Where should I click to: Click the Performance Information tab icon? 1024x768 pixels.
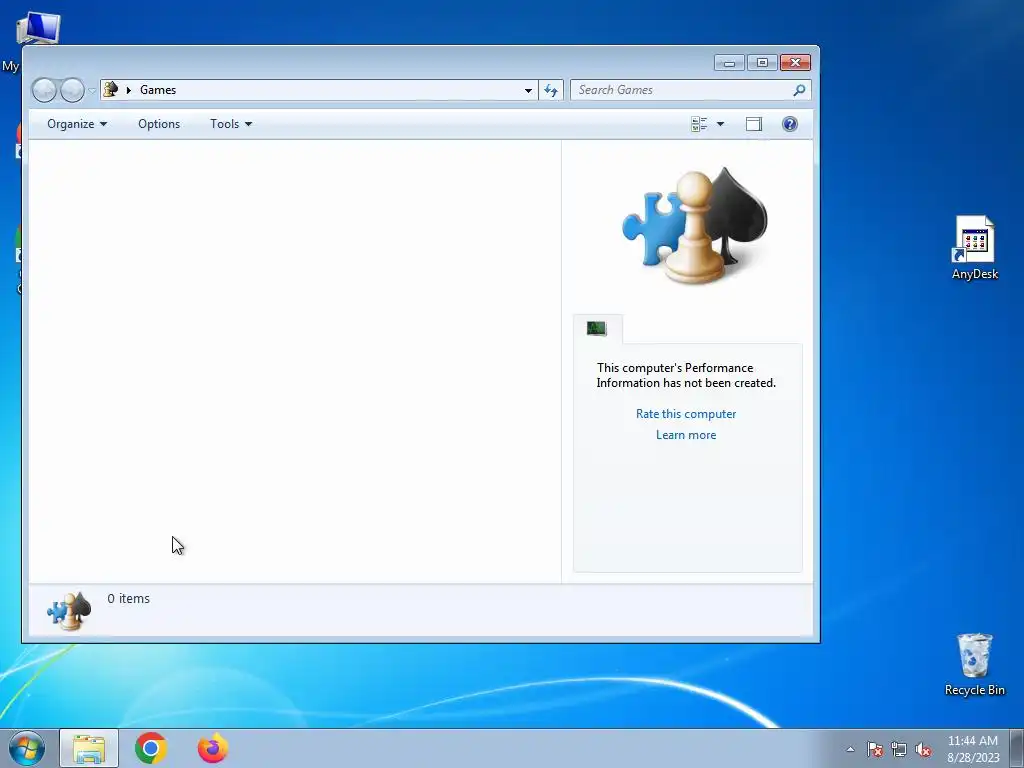597,328
